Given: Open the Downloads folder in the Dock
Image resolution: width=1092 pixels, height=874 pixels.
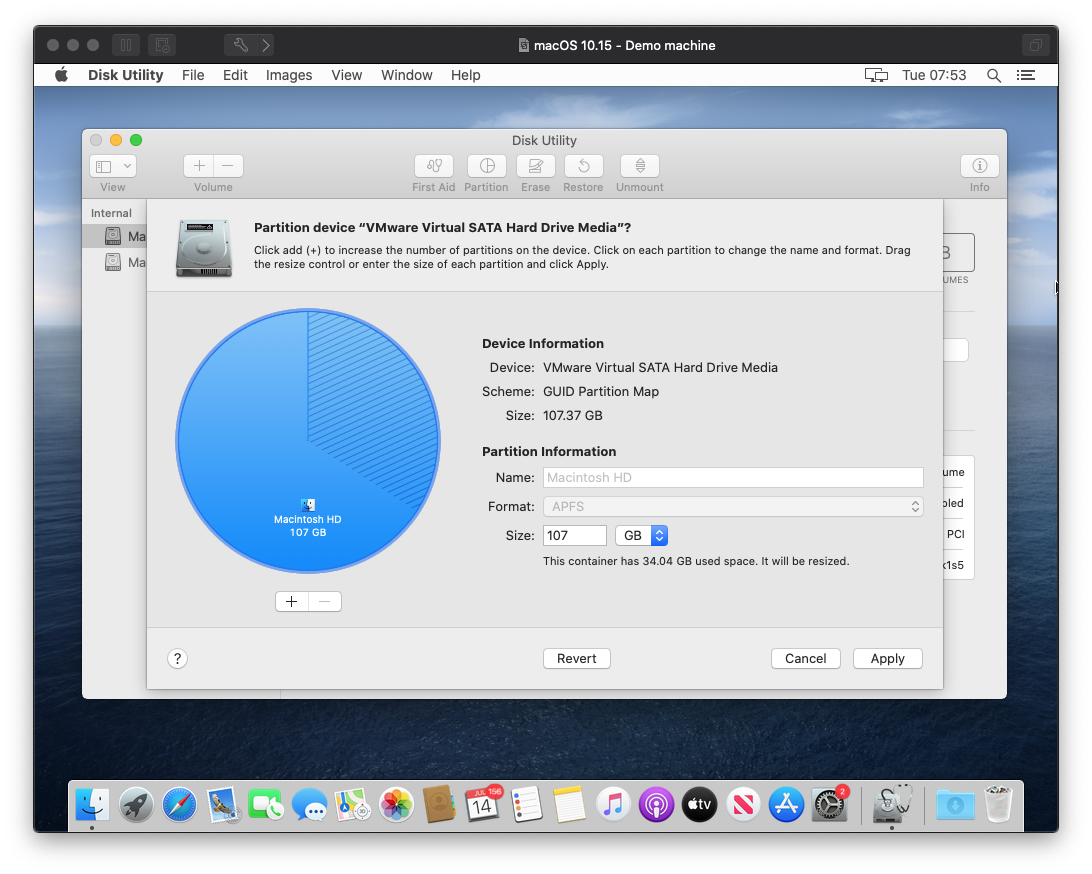Looking at the screenshot, I should pyautogui.click(x=955, y=805).
